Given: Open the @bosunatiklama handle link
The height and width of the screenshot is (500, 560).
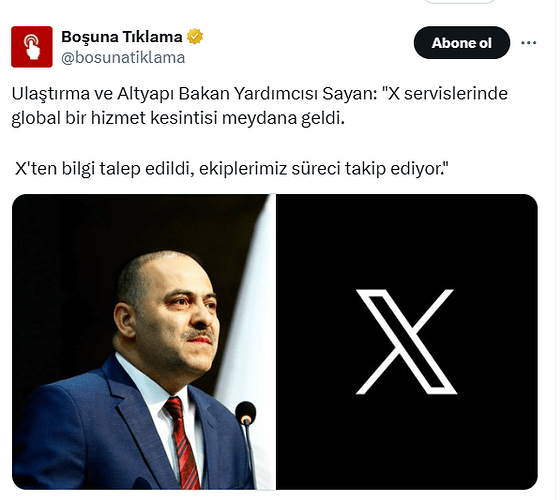Looking at the screenshot, I should [x=123, y=58].
